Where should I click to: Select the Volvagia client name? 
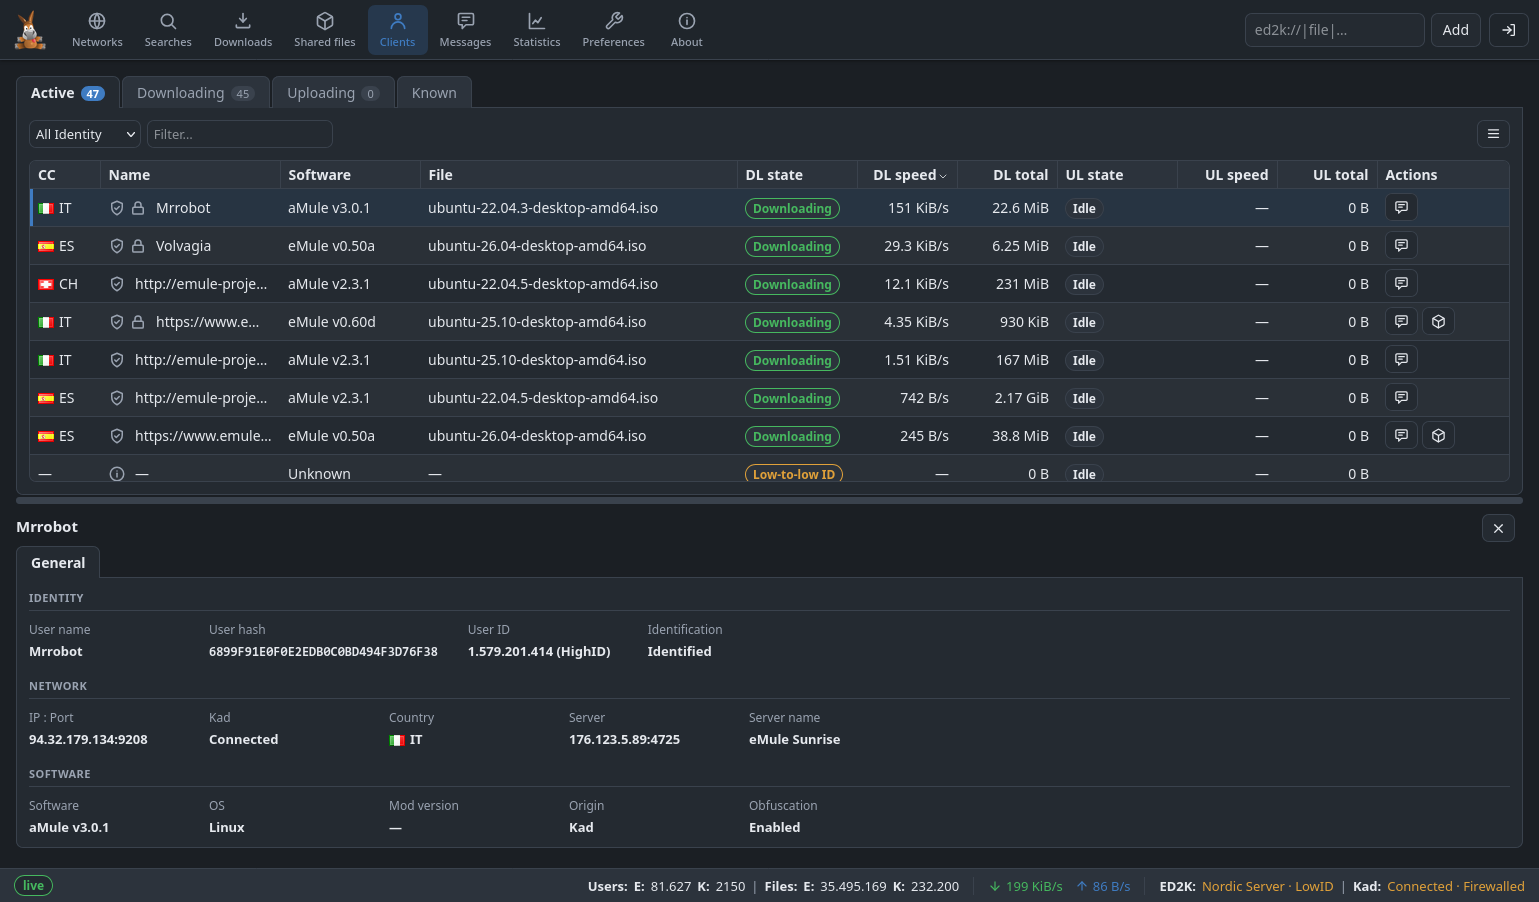tap(183, 246)
